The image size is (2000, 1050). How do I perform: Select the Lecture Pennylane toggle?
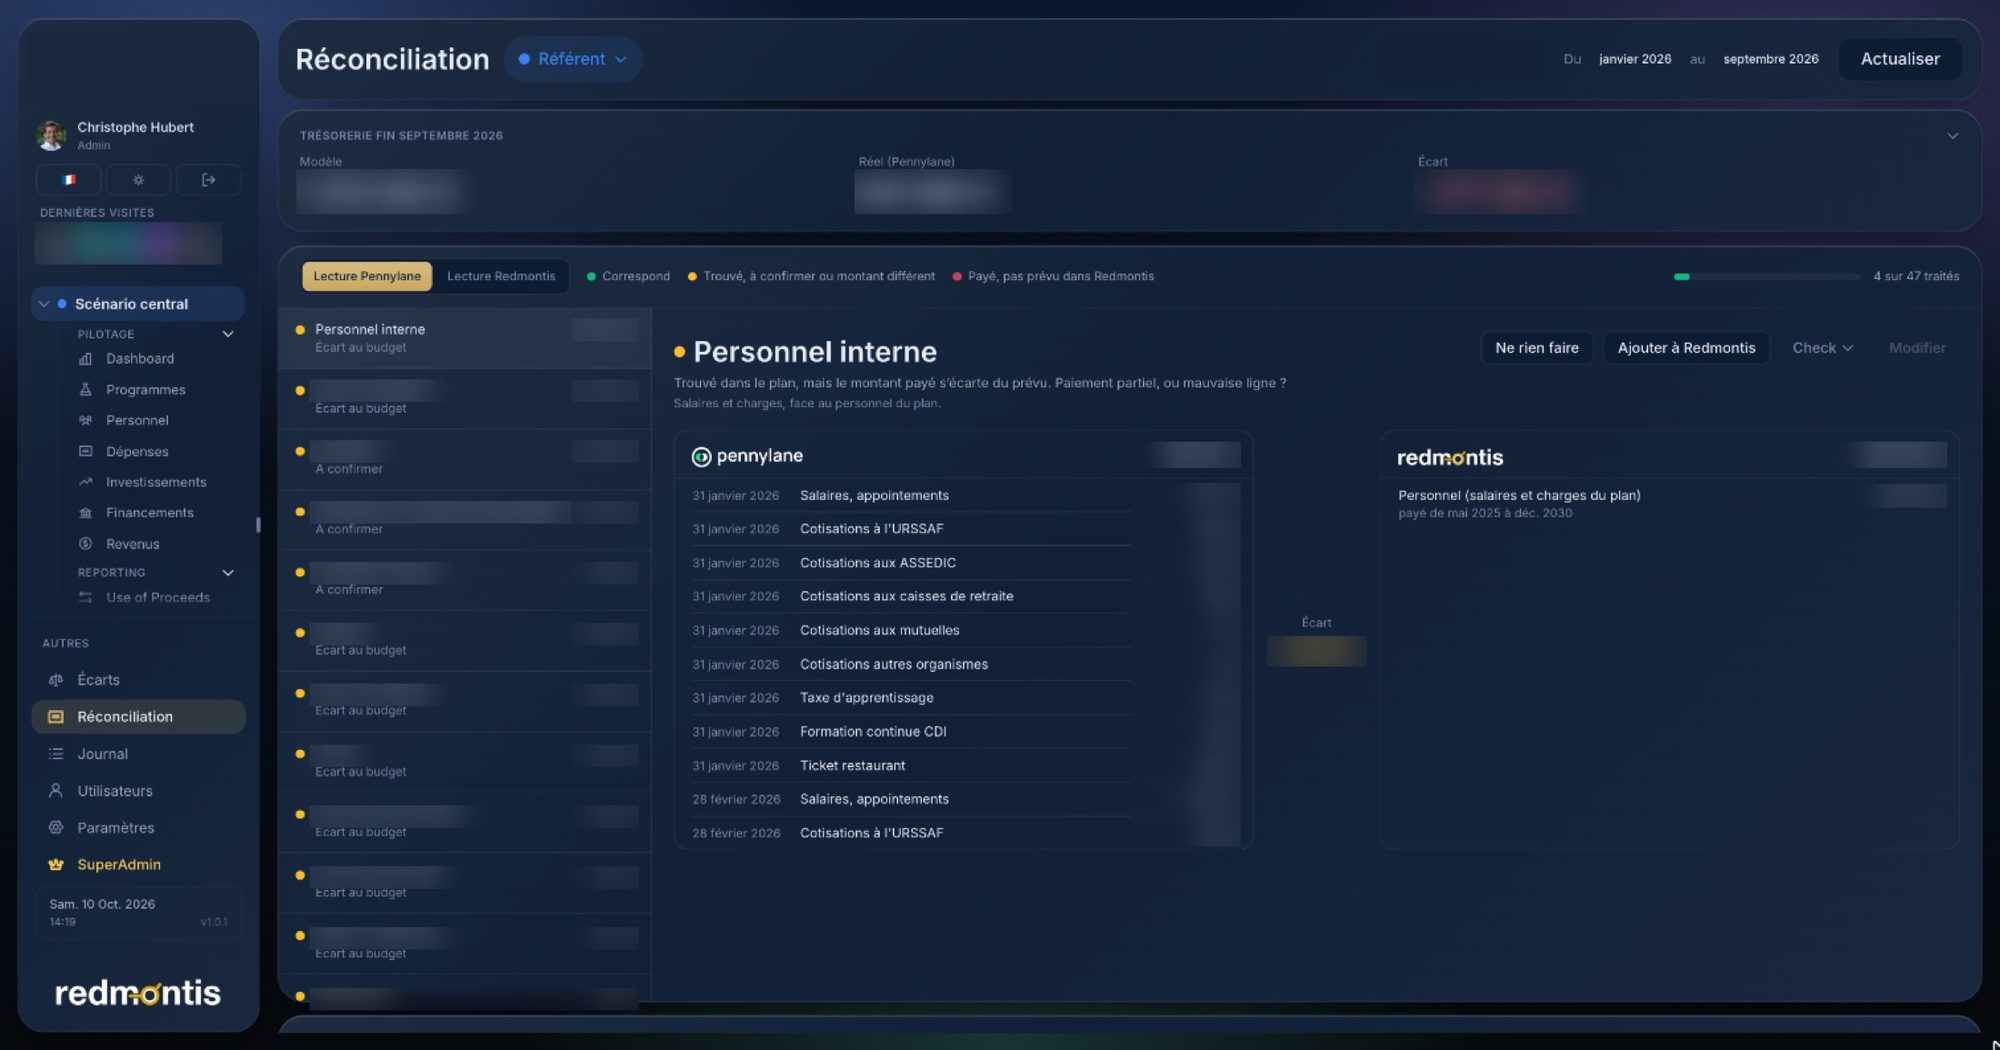(x=367, y=276)
